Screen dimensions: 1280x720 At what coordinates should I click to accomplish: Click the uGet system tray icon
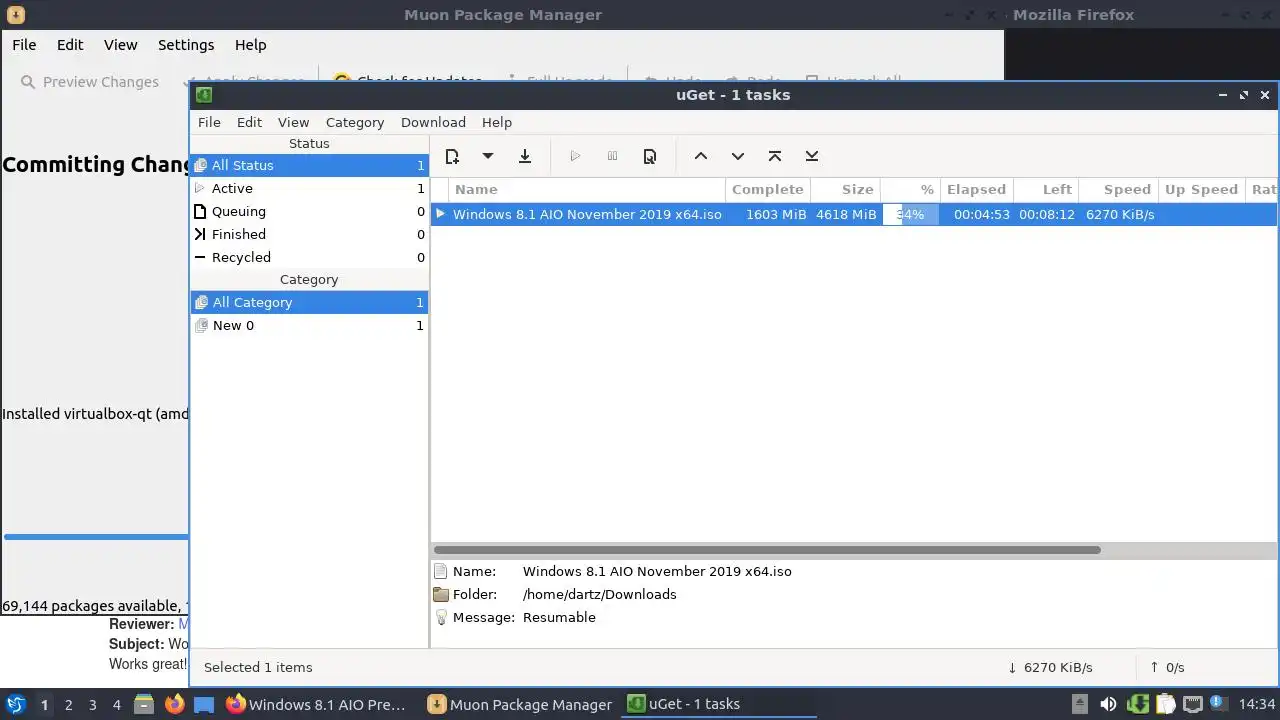(x=1137, y=704)
